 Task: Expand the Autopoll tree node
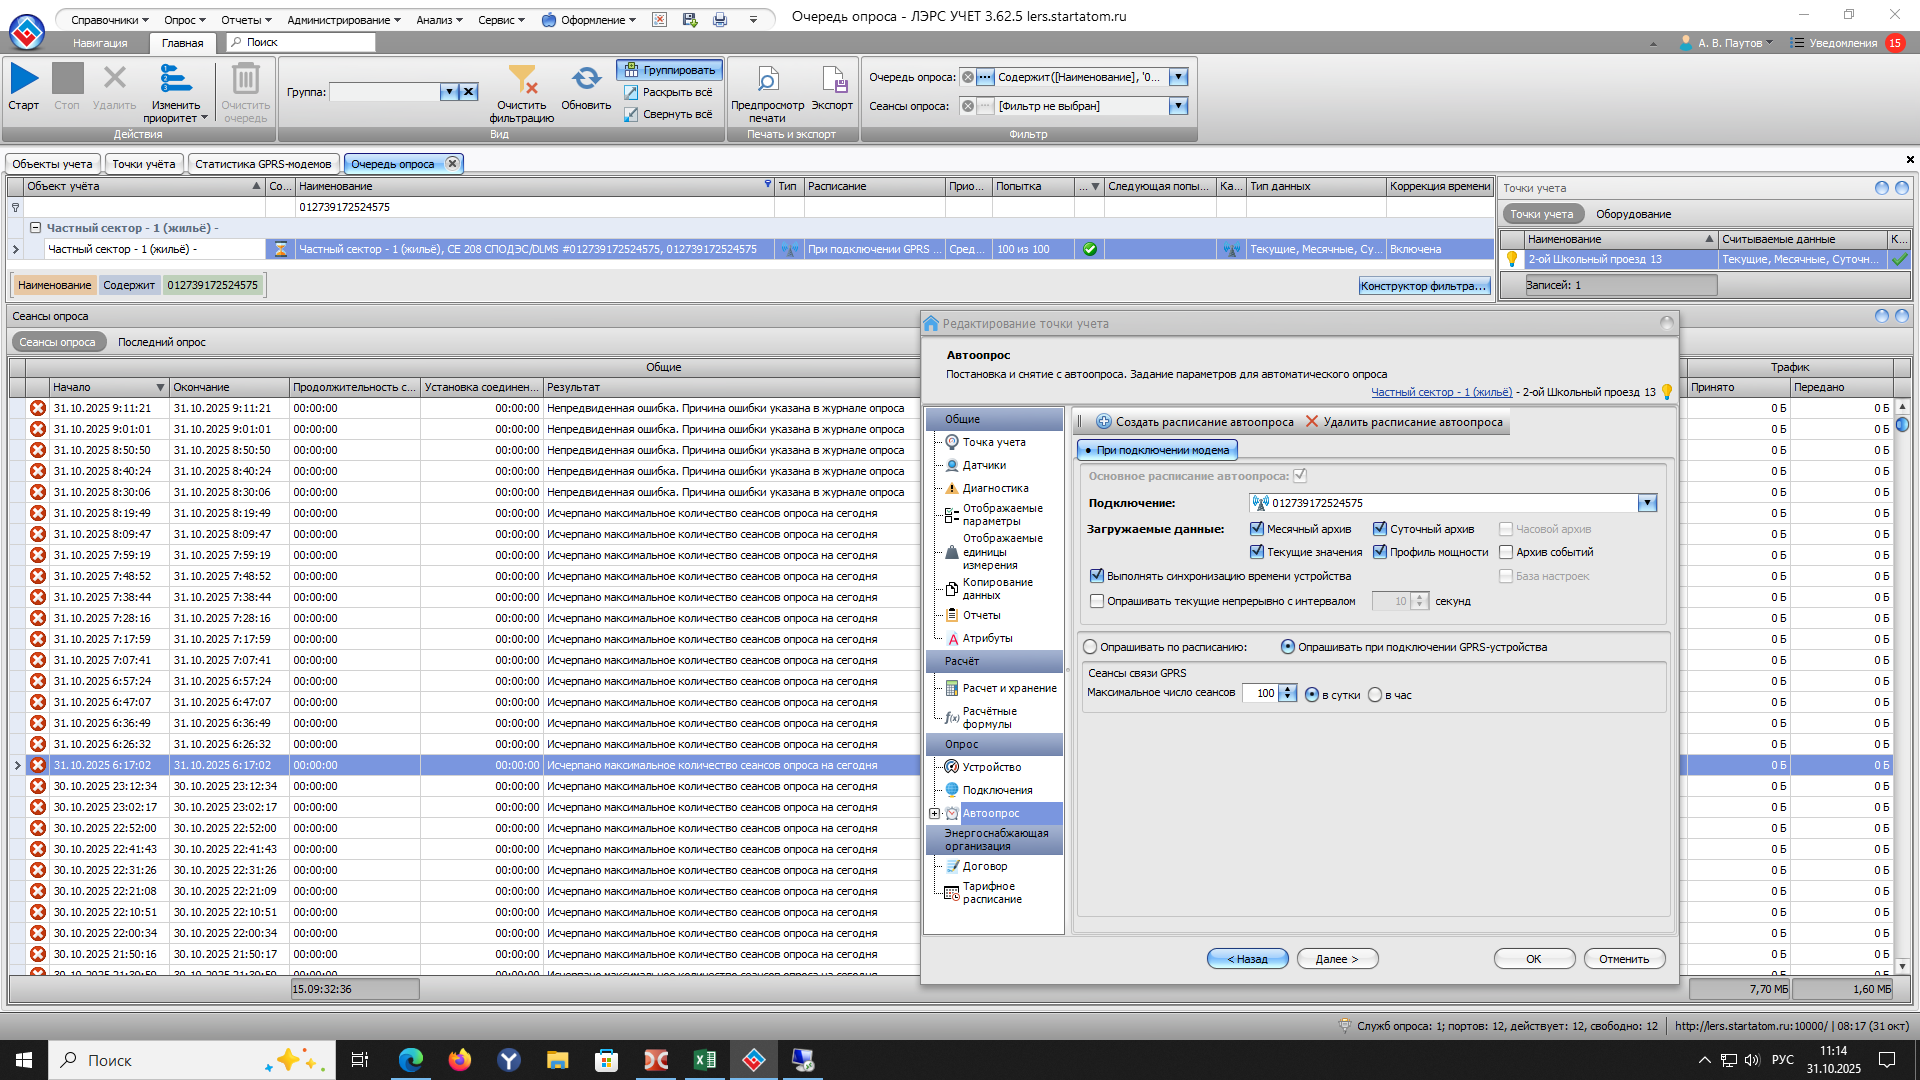(x=934, y=813)
